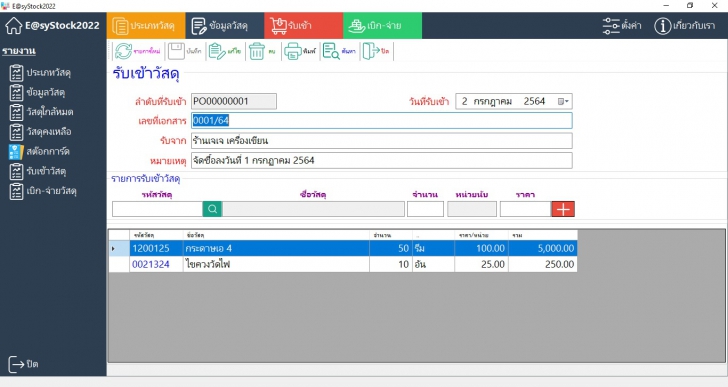Screen dimensions: 728x387
Task: Click the search (ค้นหา) document magnifier icon
Action: tap(331, 51)
